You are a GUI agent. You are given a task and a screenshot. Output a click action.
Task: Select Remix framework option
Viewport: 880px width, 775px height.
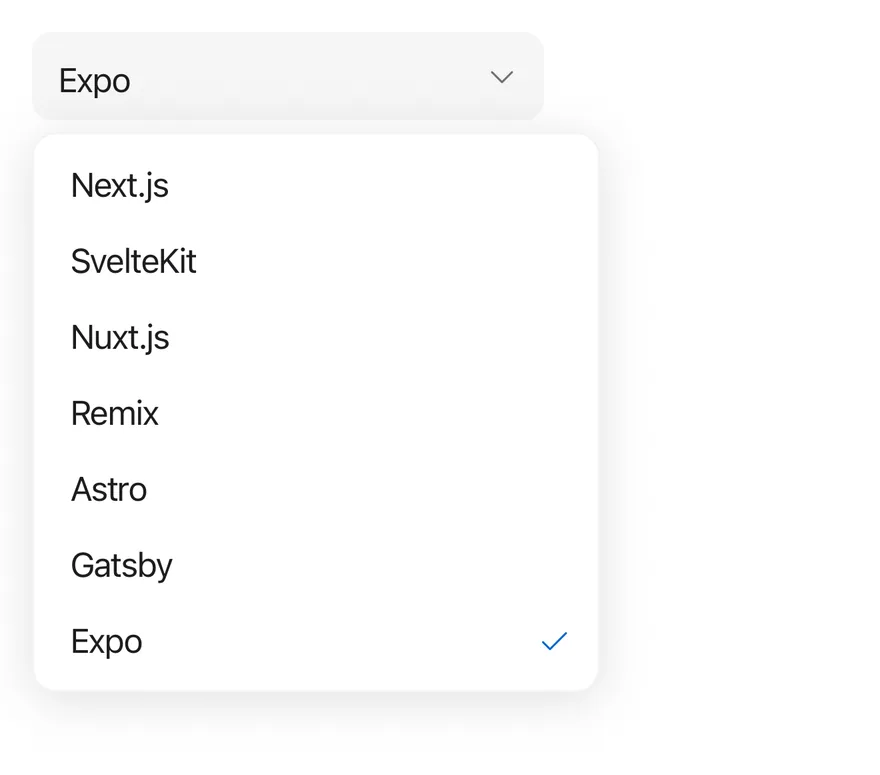[316, 414]
